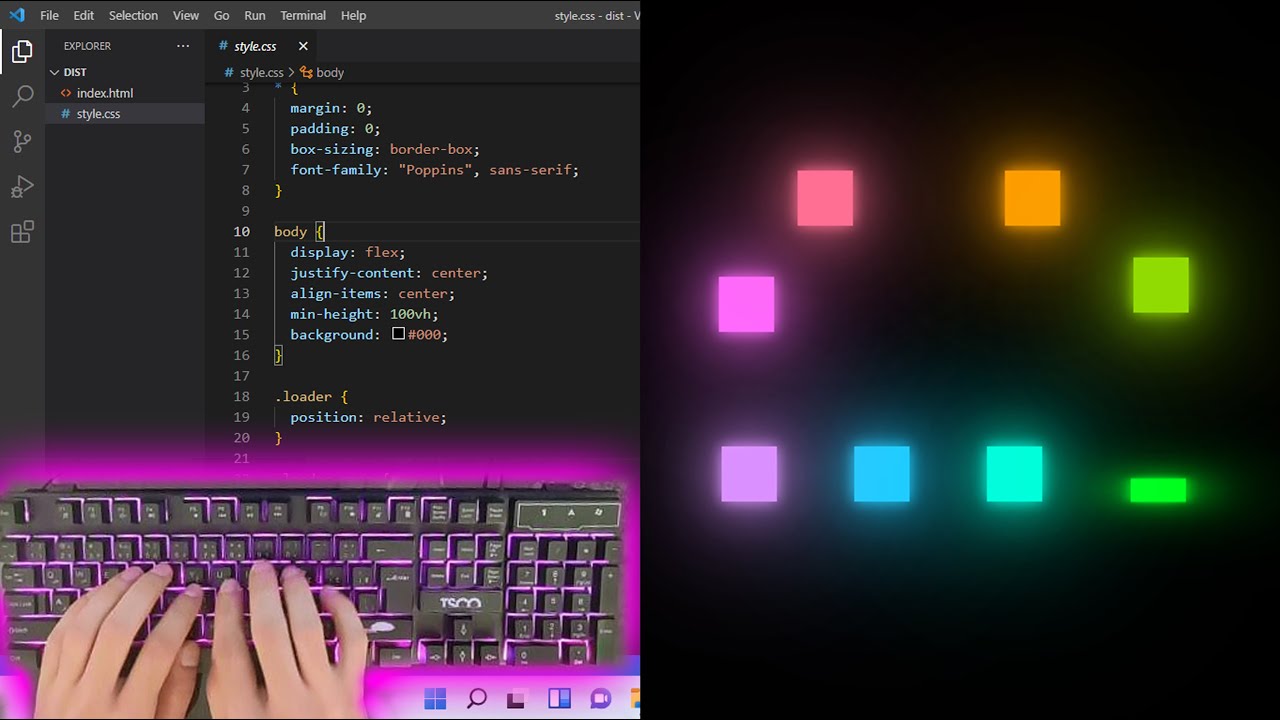Screen dimensions: 1280x720
Task: Click line number 18 in the gutter
Action: point(242,396)
